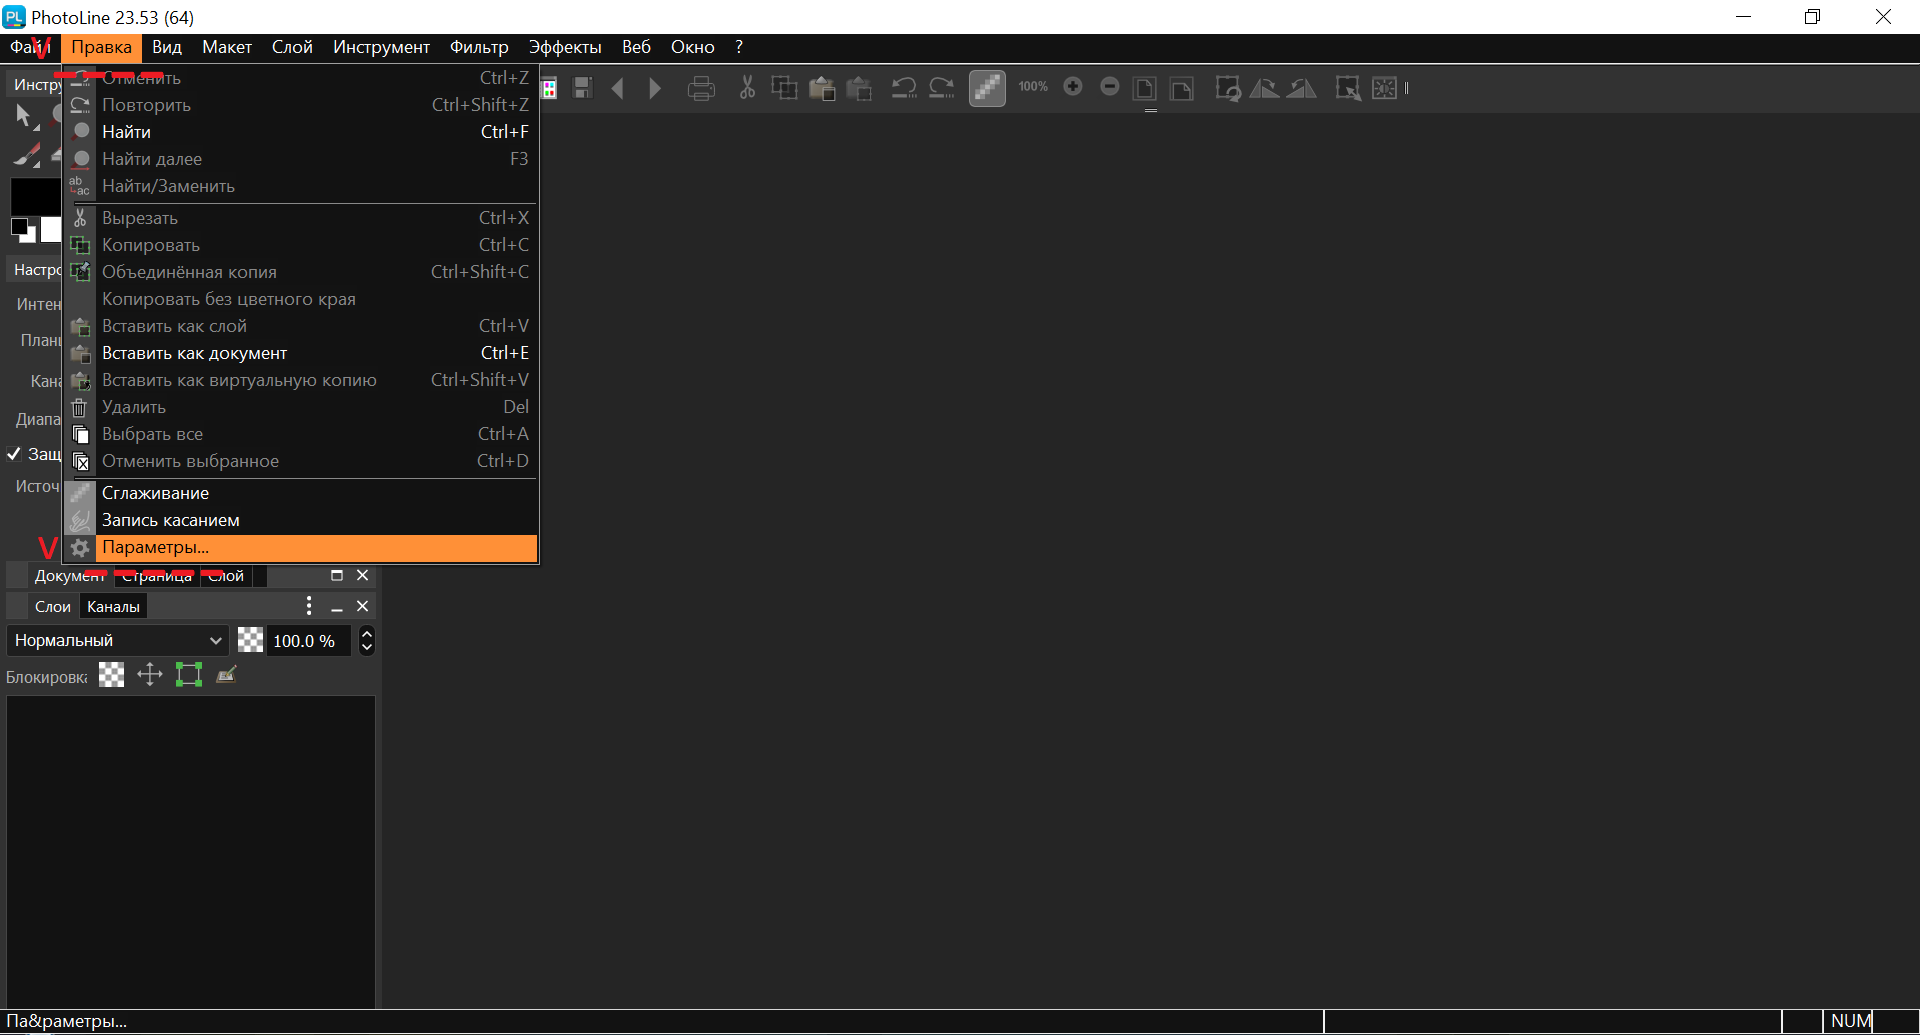Screen dimensions: 1920x1035
Task: Toggle the green size lock icon
Action: [189, 675]
